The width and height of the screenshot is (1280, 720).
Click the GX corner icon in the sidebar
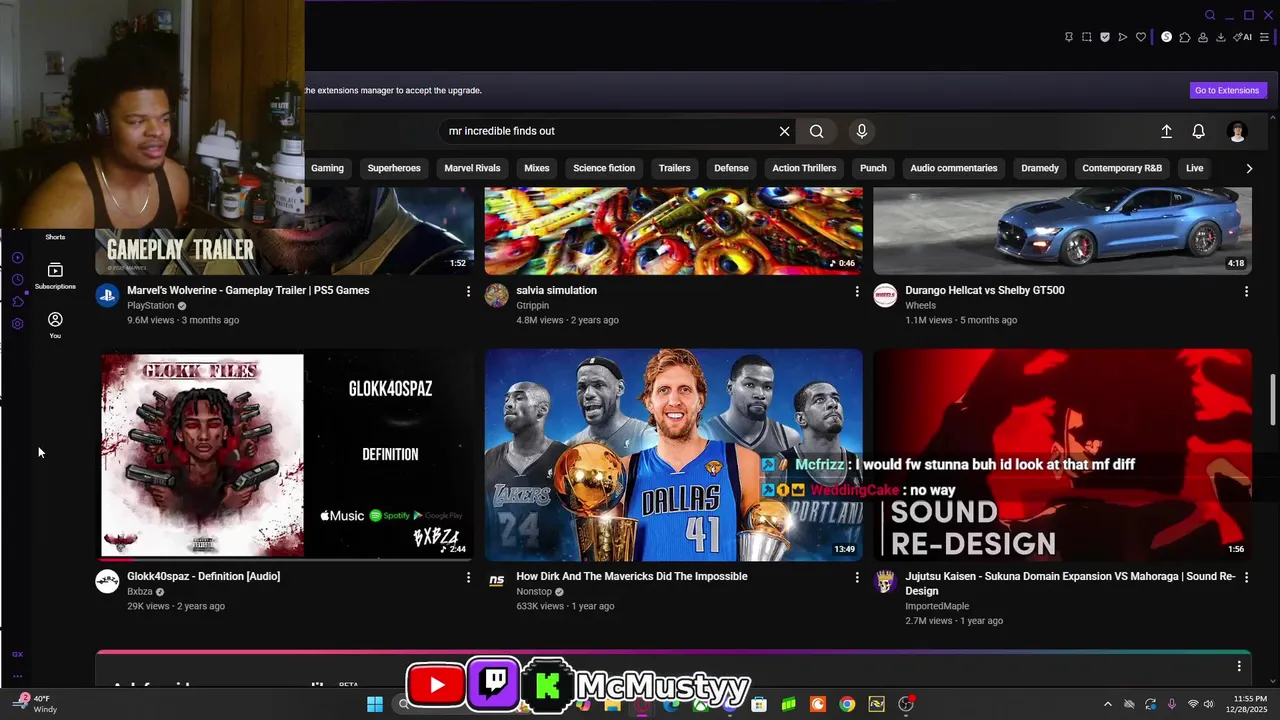pos(17,654)
